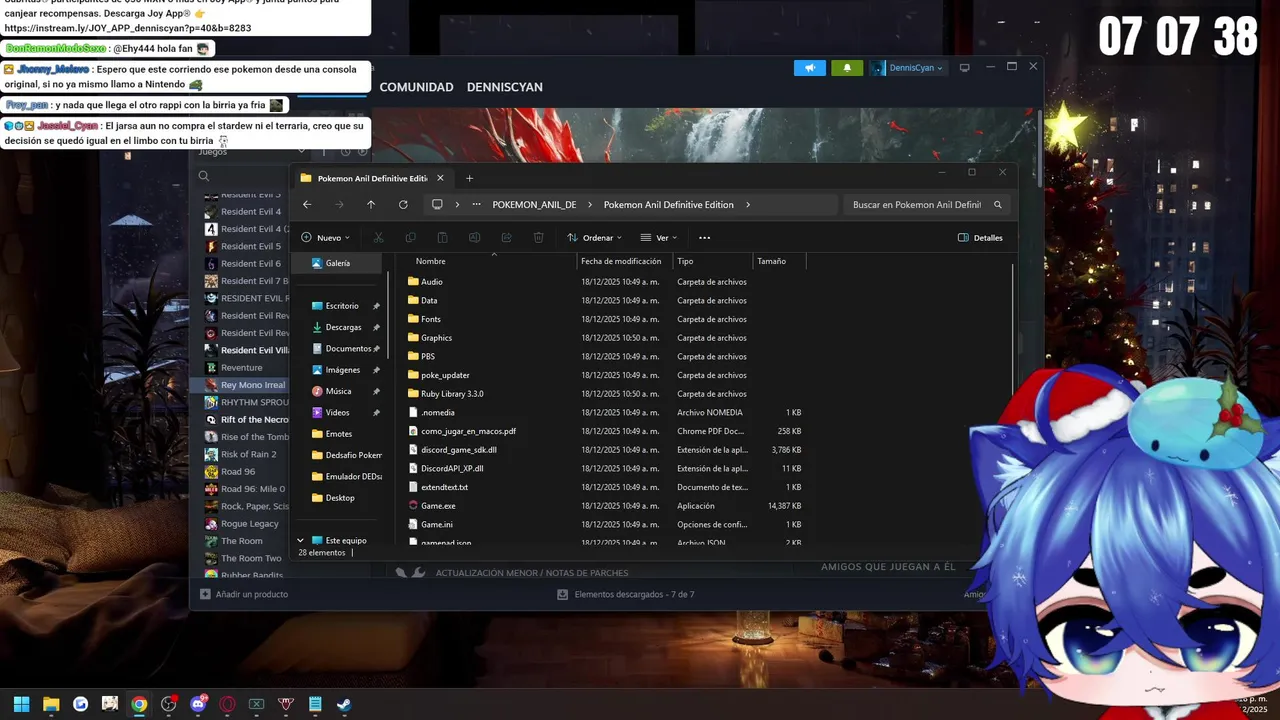This screenshot has width=1280, height=720.
Task: Open Música in the navigation pane
Action: (x=338, y=391)
